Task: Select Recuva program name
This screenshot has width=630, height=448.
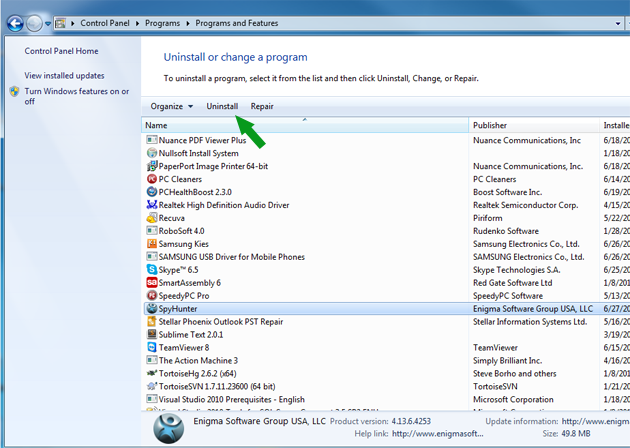Action: pos(172,218)
